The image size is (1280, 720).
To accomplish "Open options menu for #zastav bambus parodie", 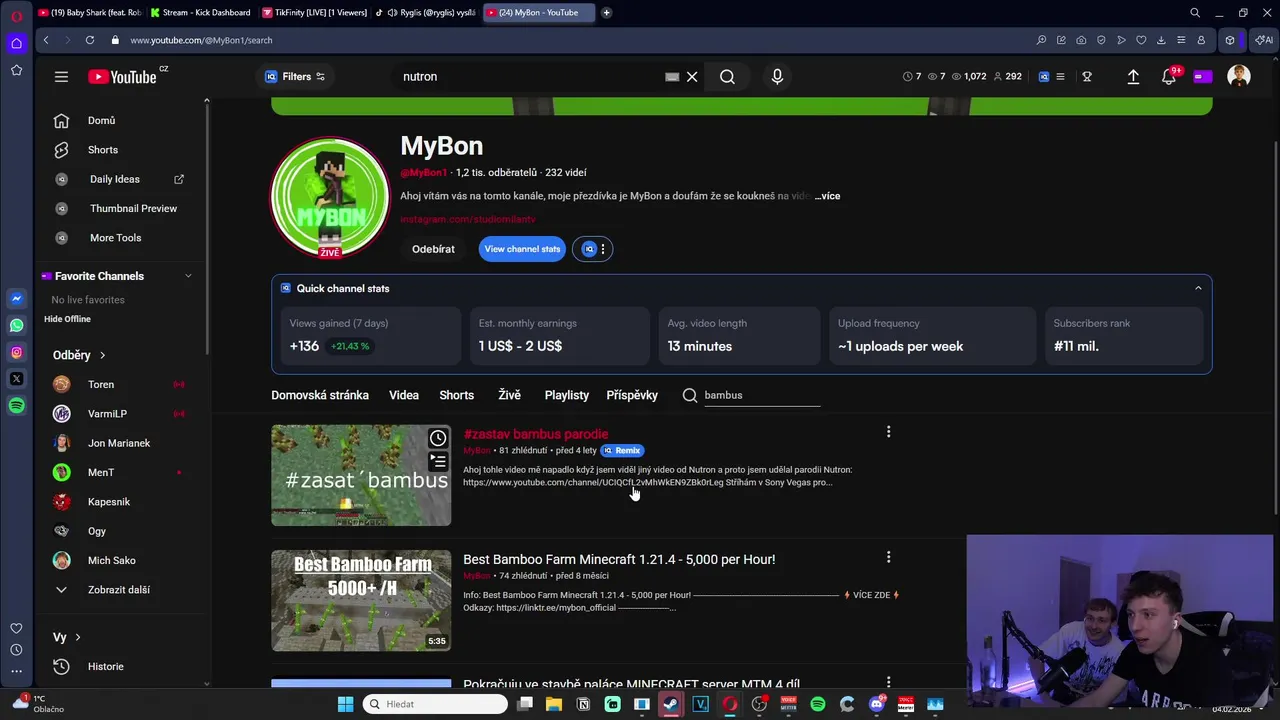I will 888,432.
